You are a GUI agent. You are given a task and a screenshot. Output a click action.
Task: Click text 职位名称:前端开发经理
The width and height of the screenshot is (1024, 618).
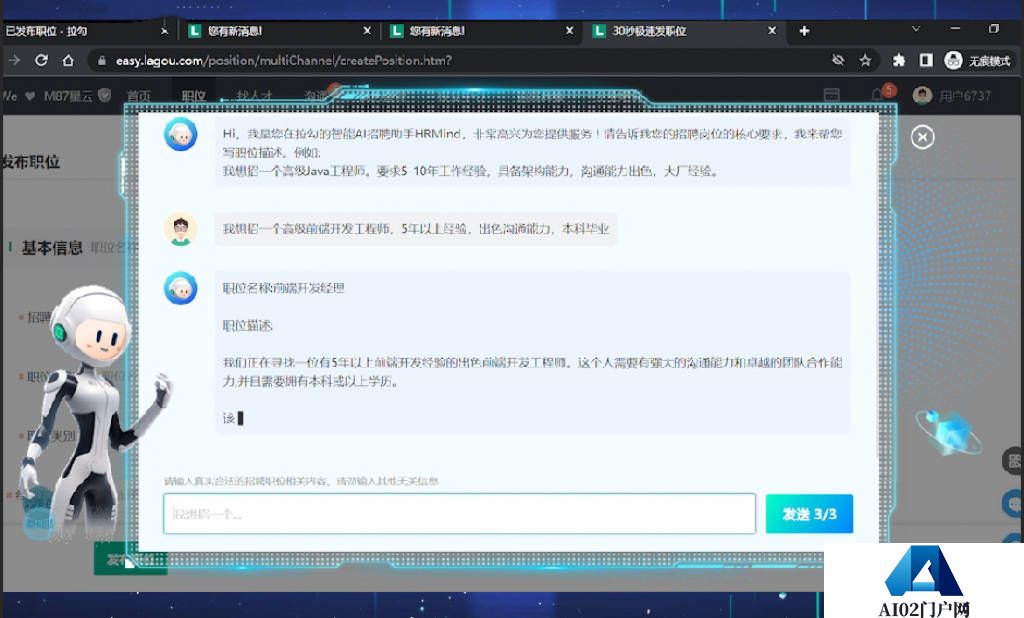click(x=283, y=288)
